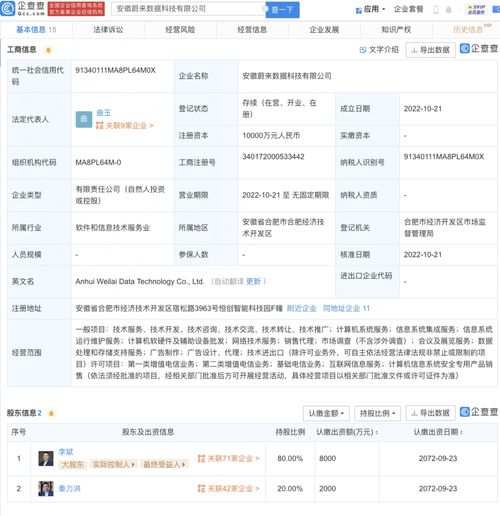Switch to the 法律诉讼 tab

108,30
